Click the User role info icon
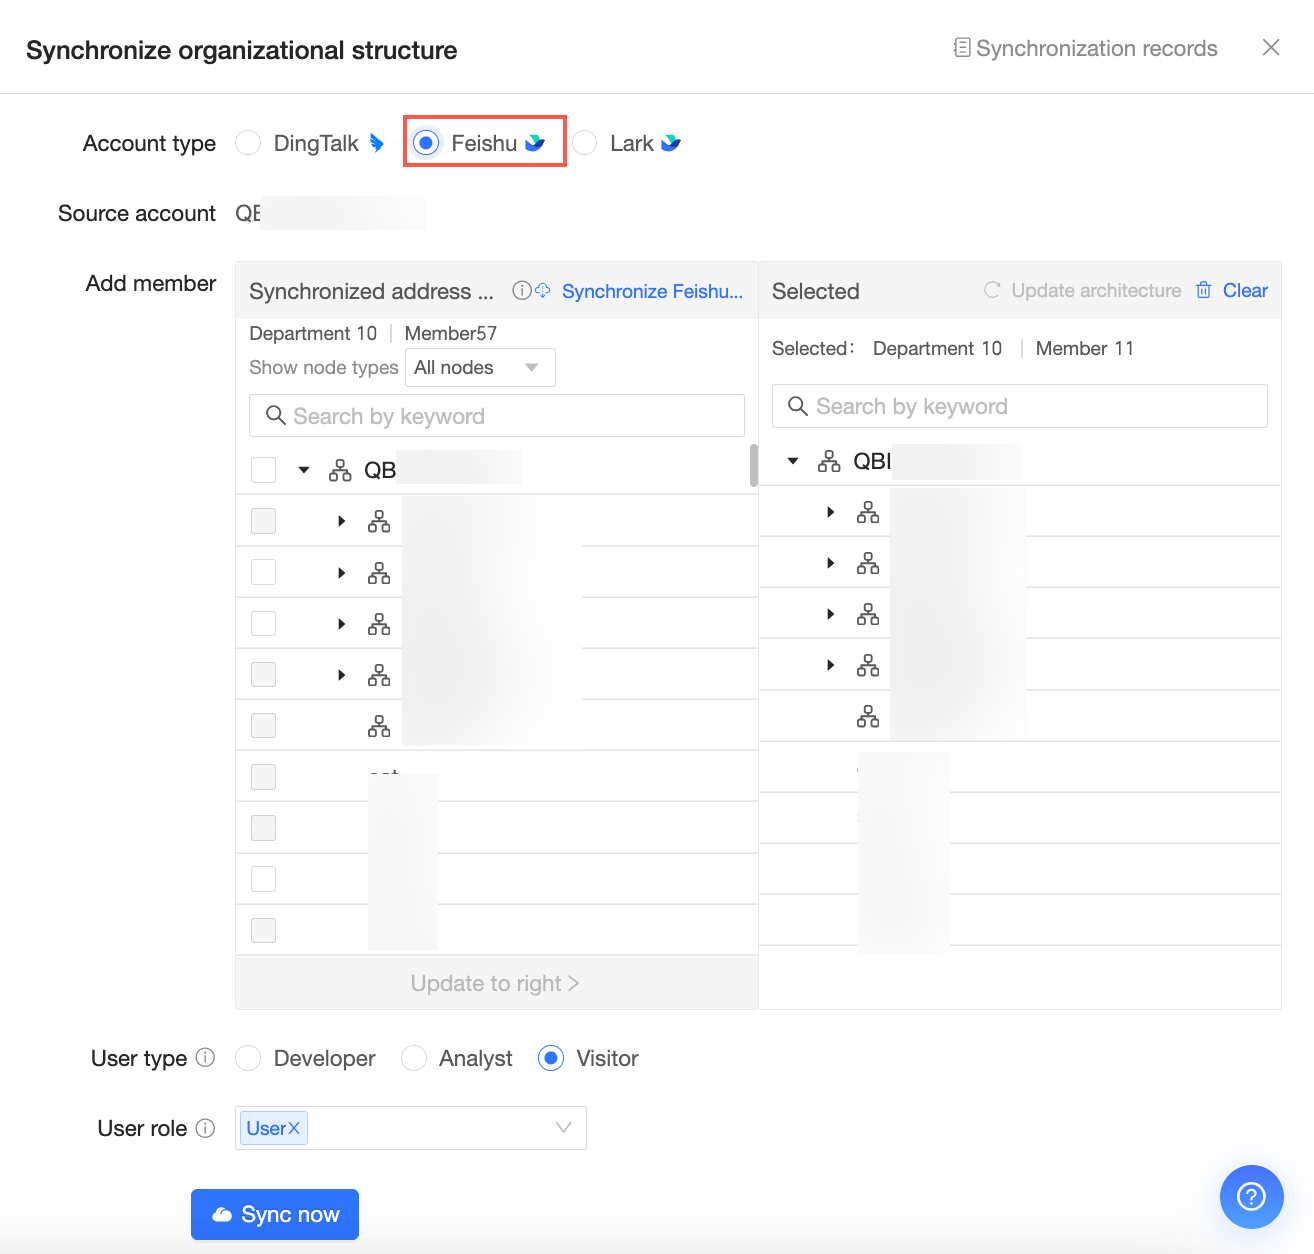This screenshot has height=1254, width=1314. pos(205,1128)
